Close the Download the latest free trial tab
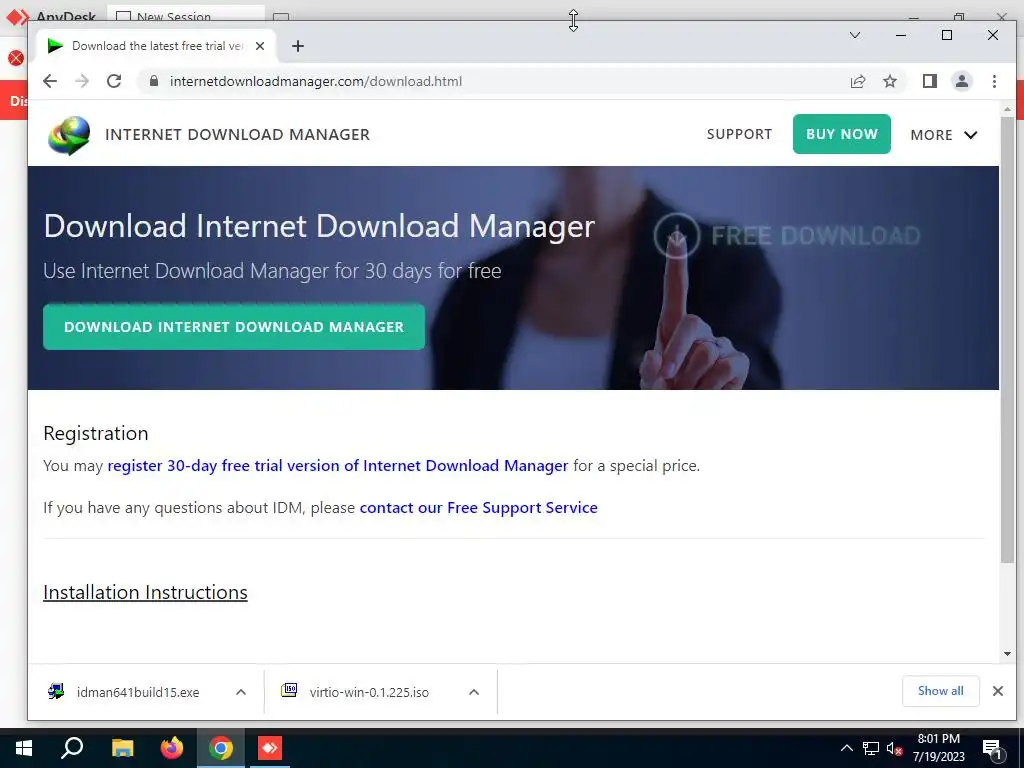Screen dimensions: 1024x768 260,46
